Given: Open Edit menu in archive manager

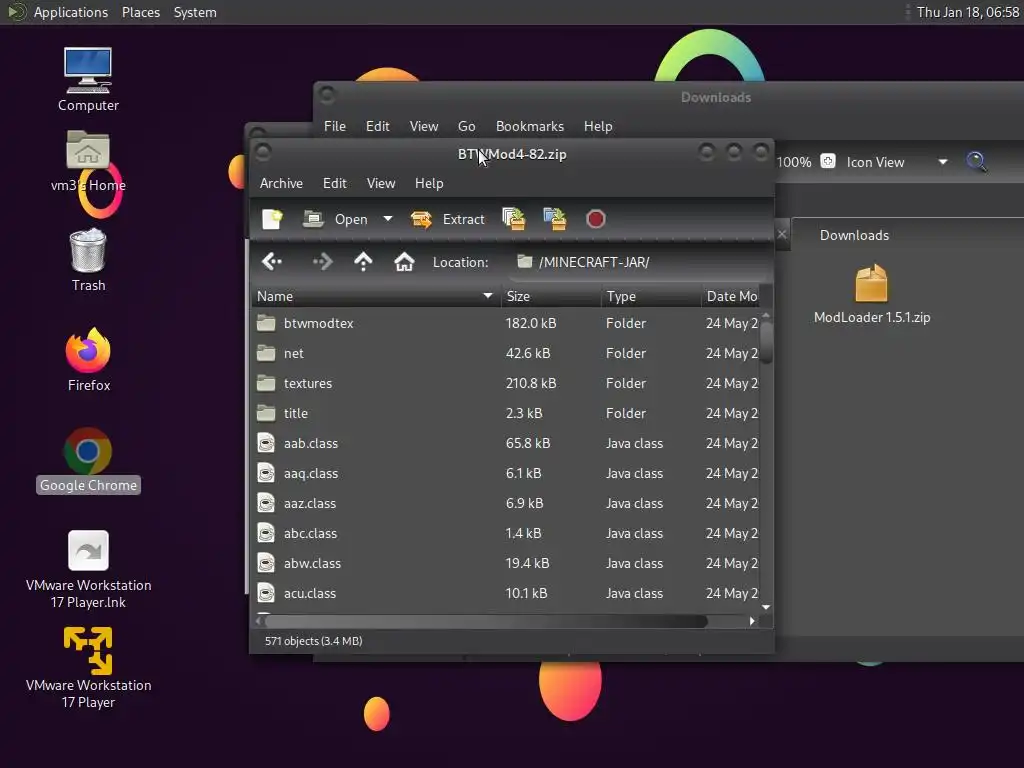Looking at the screenshot, I should [335, 184].
